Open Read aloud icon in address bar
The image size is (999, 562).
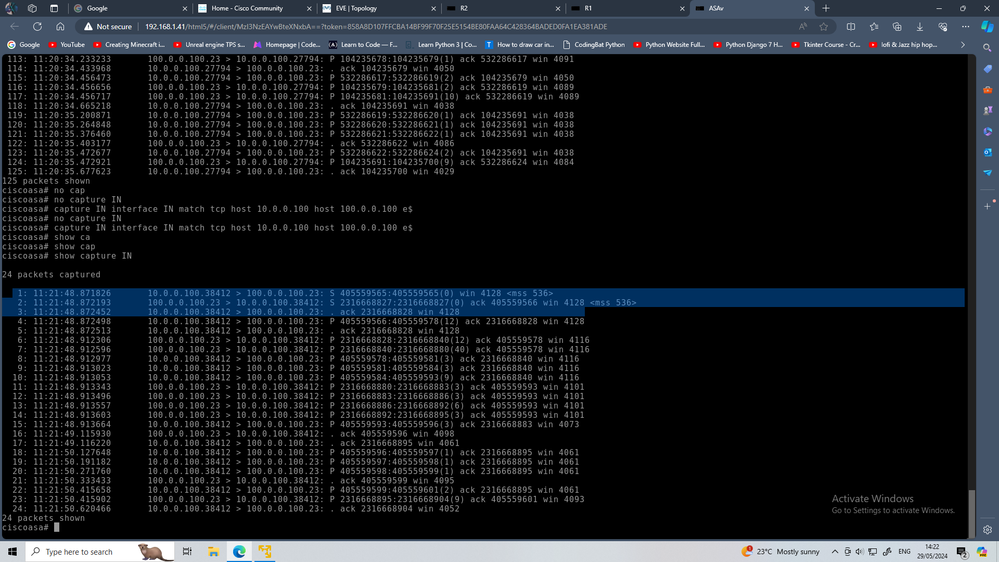(x=803, y=27)
